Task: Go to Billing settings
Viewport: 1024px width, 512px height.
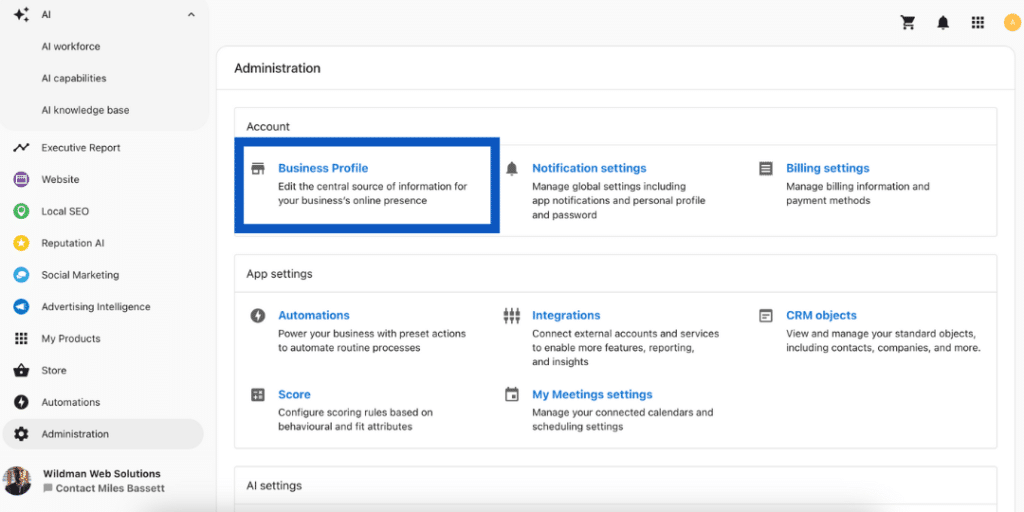Action: tap(827, 168)
